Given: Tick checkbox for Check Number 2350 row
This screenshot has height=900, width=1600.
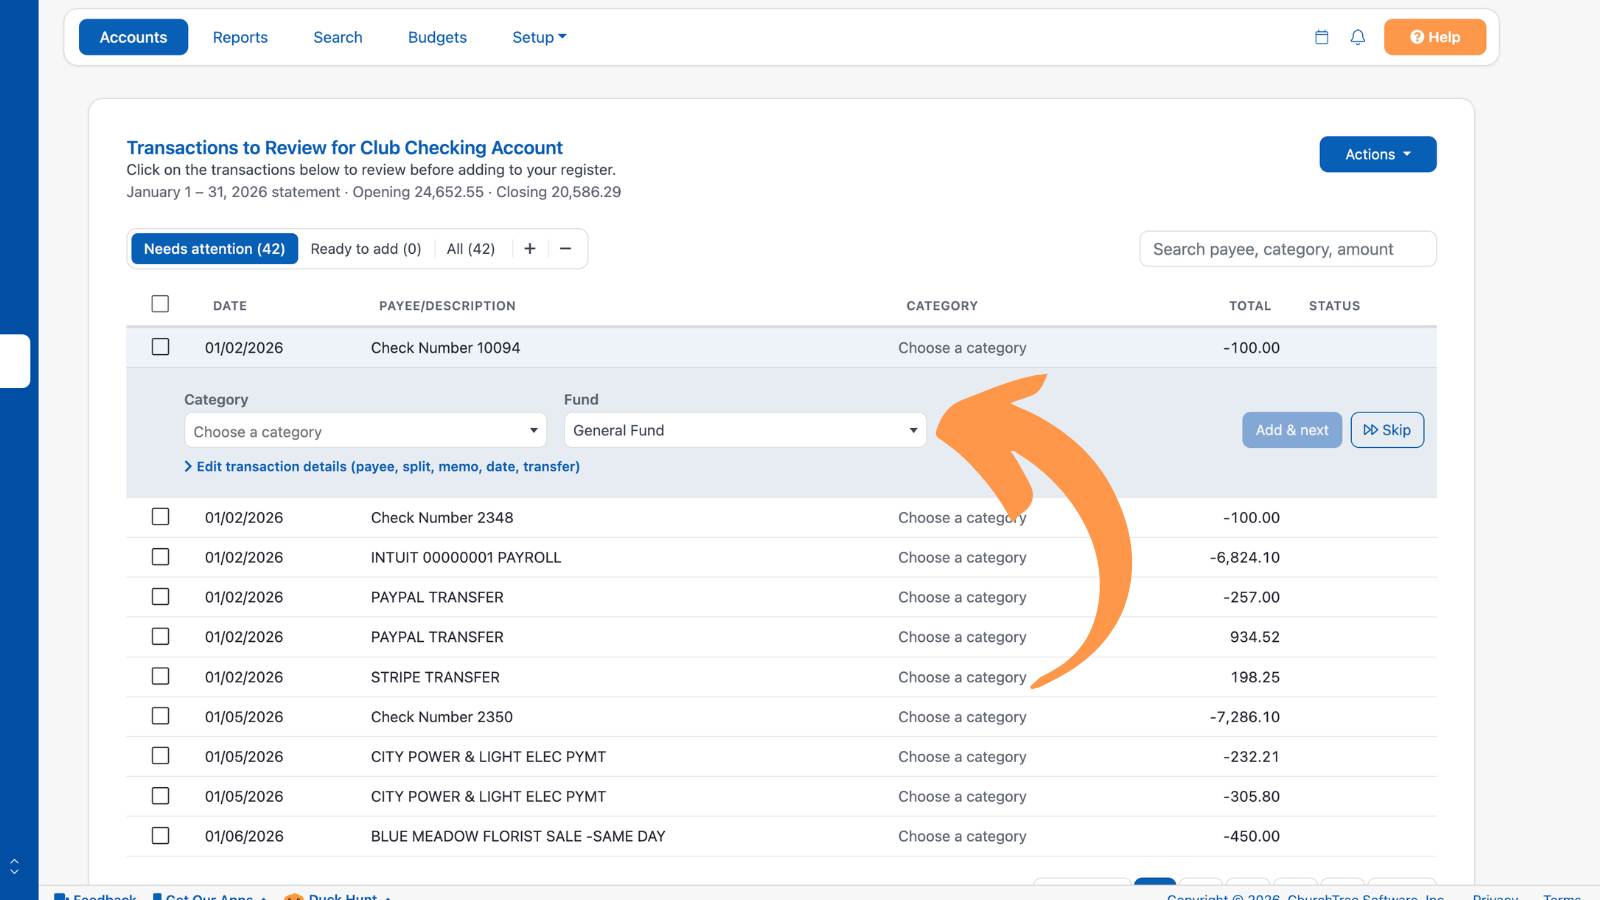Looking at the screenshot, I should click(160, 716).
